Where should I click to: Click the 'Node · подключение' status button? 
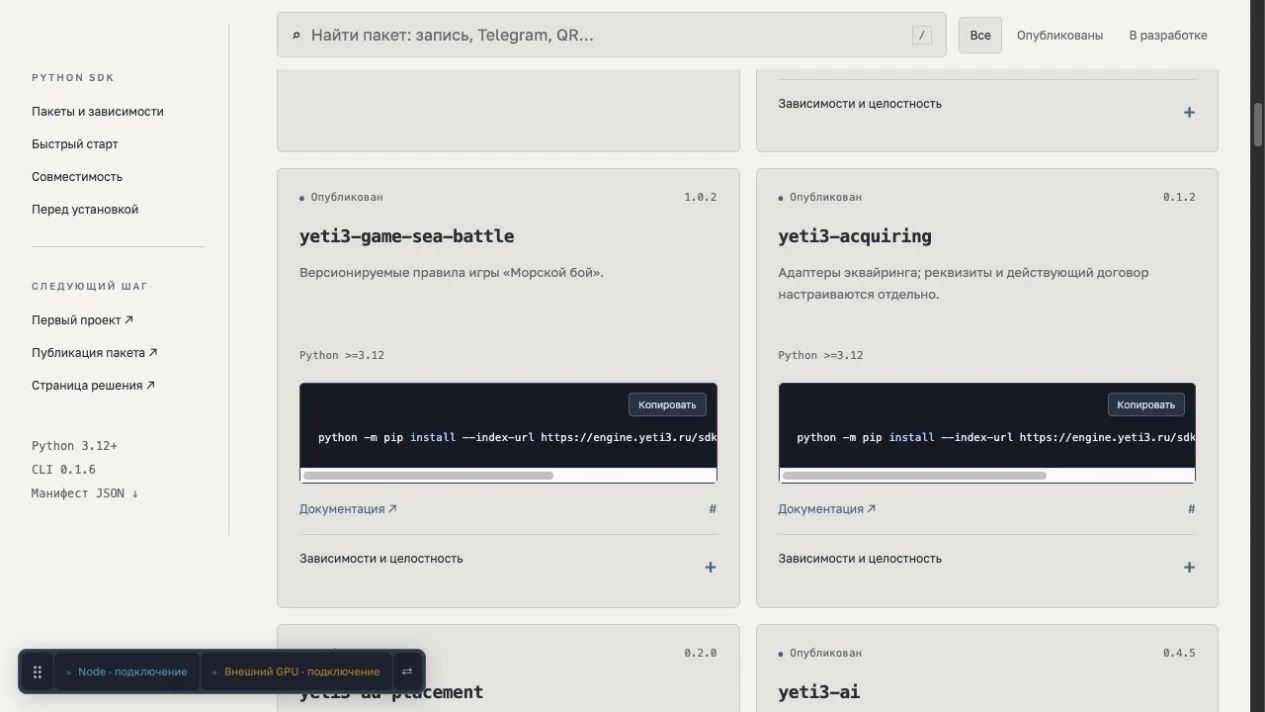tap(127, 672)
